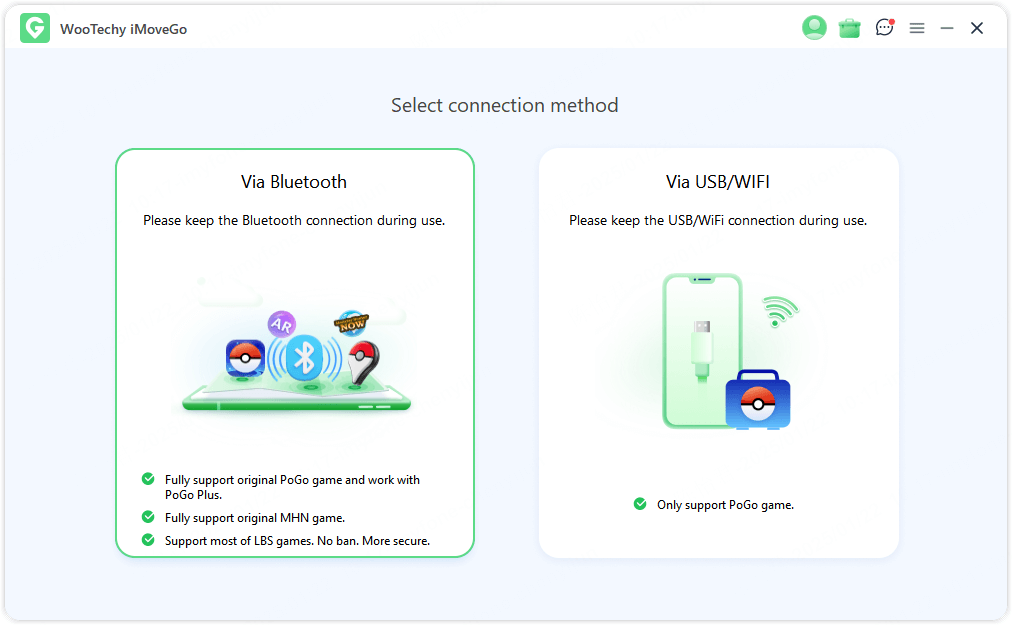Close the iMoveGo window
The image size is (1012, 625).
[977, 28]
